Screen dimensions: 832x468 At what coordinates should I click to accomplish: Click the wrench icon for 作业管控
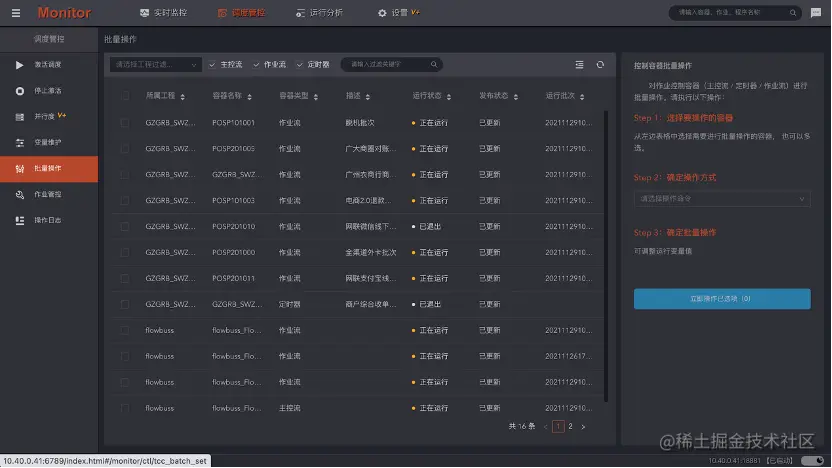tap(20, 195)
